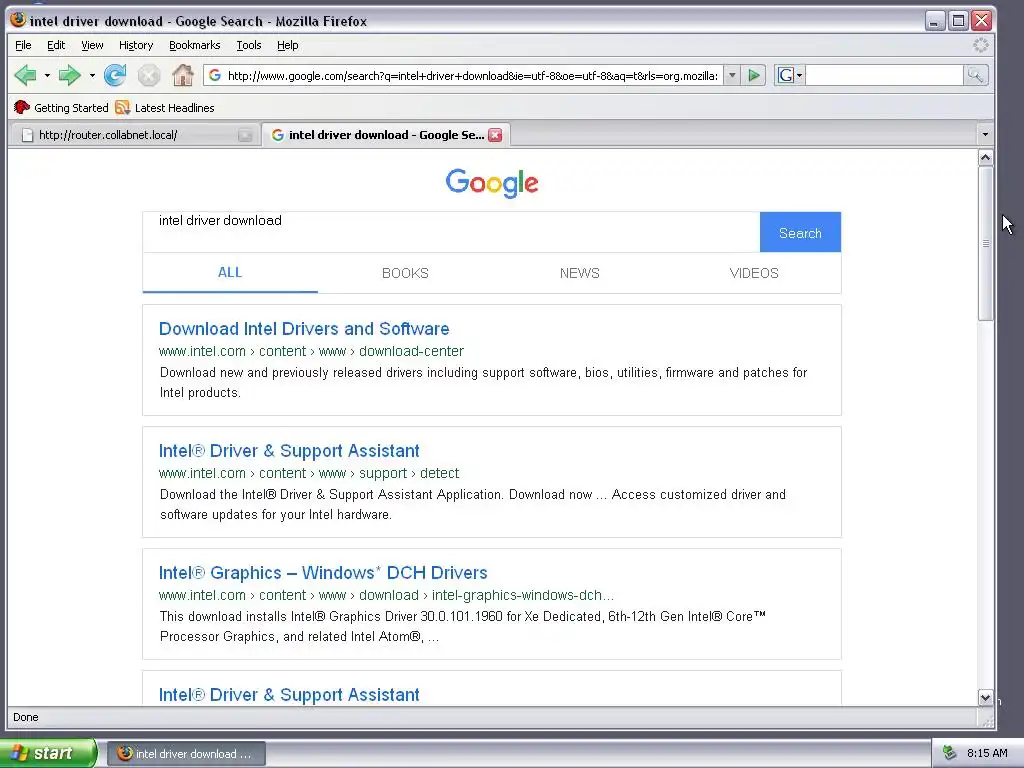Click the Firefox taskbar button
Screen dimensions: 1024x768
186,754
